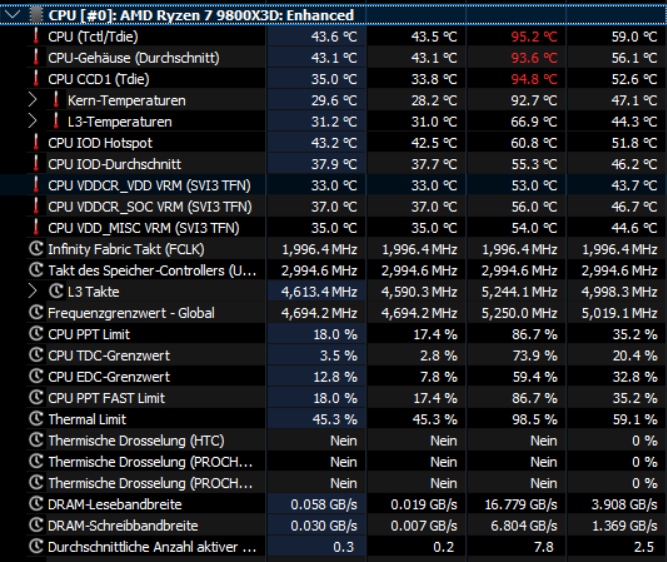Click the red 95.2 °C maximum value
Image resolution: width=667 pixels, height=562 pixels.
click(x=534, y=37)
